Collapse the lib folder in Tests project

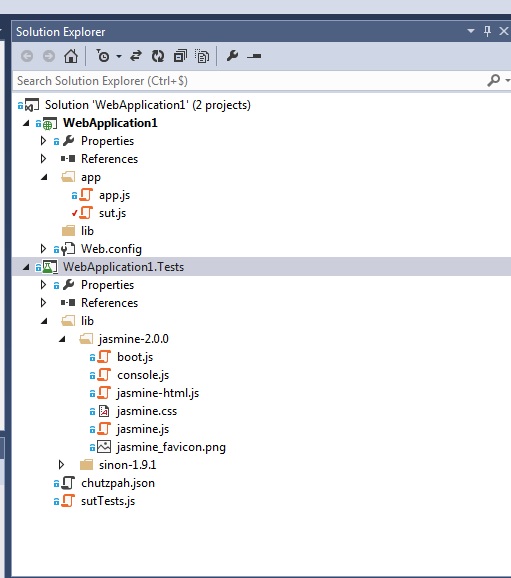(x=44, y=321)
